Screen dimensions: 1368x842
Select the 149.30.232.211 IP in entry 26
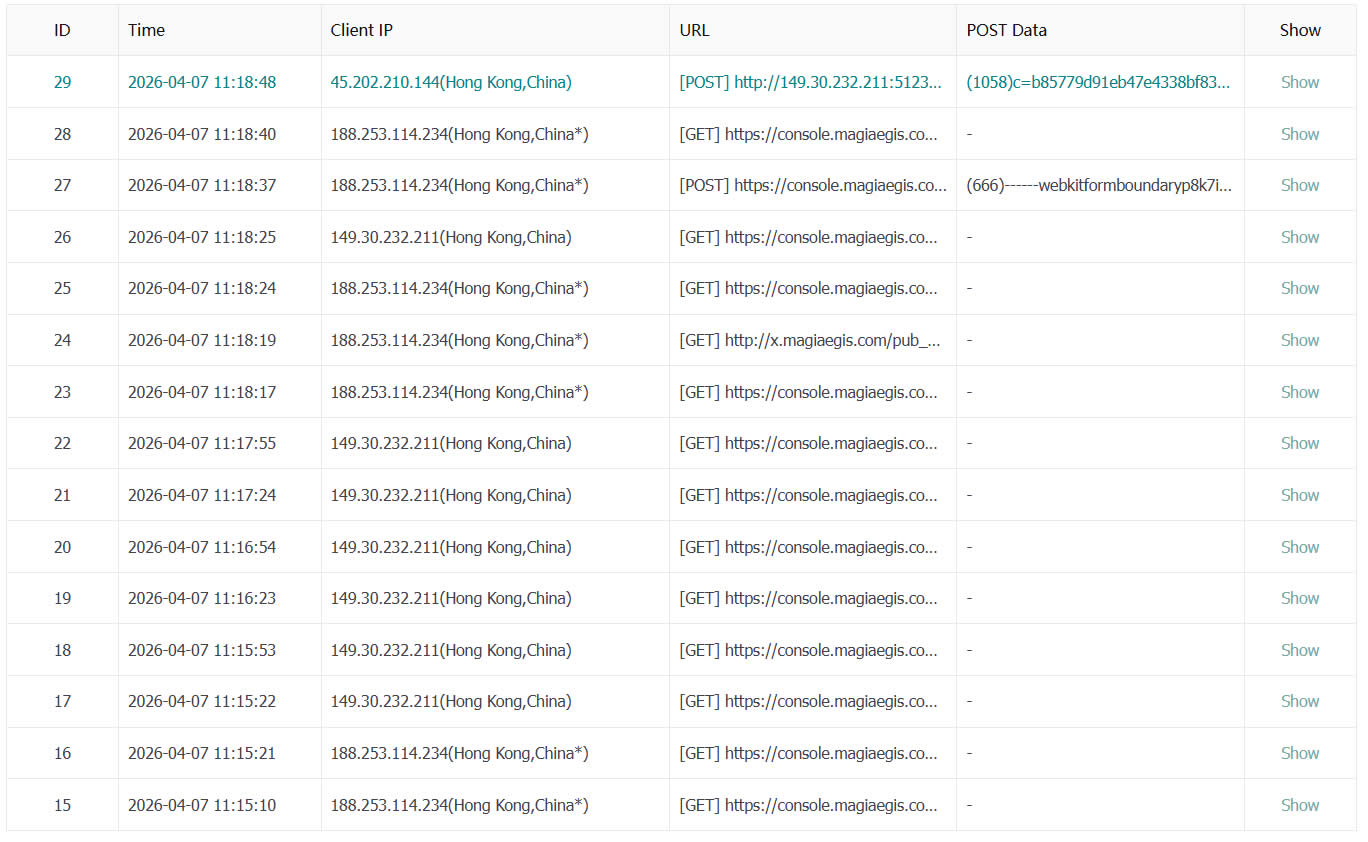click(450, 237)
